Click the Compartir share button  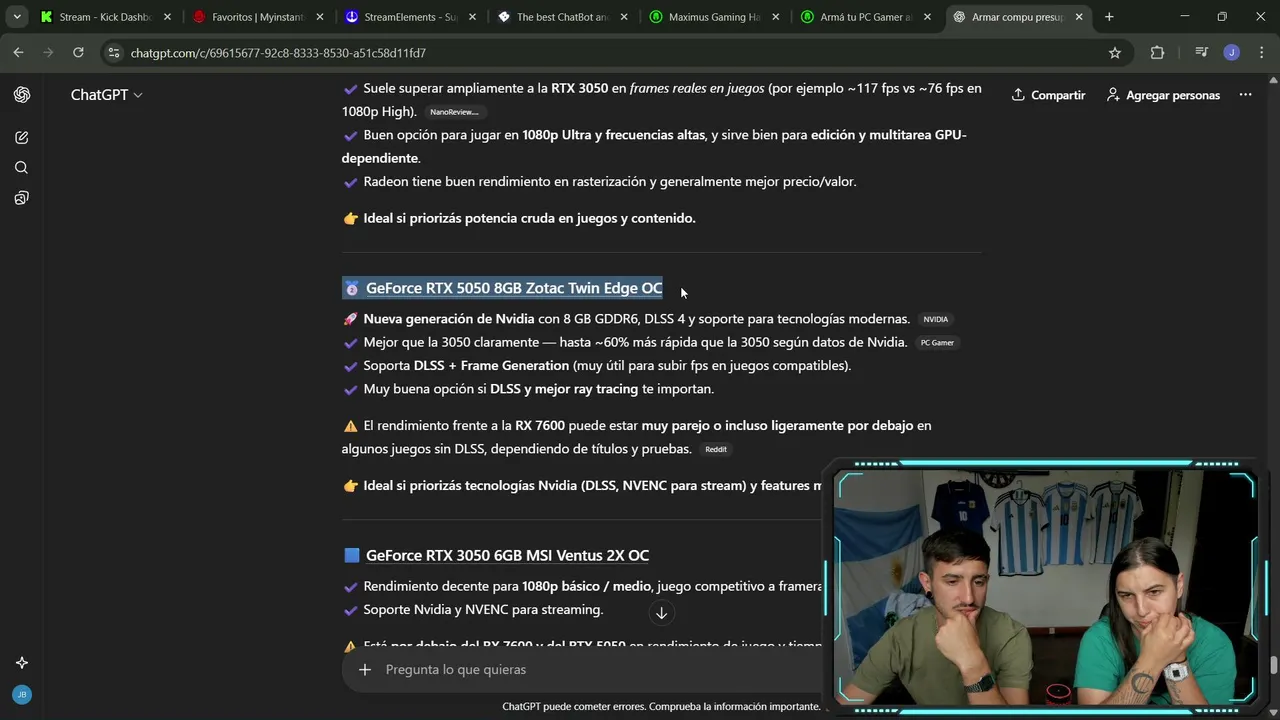pyautogui.click(x=1048, y=95)
